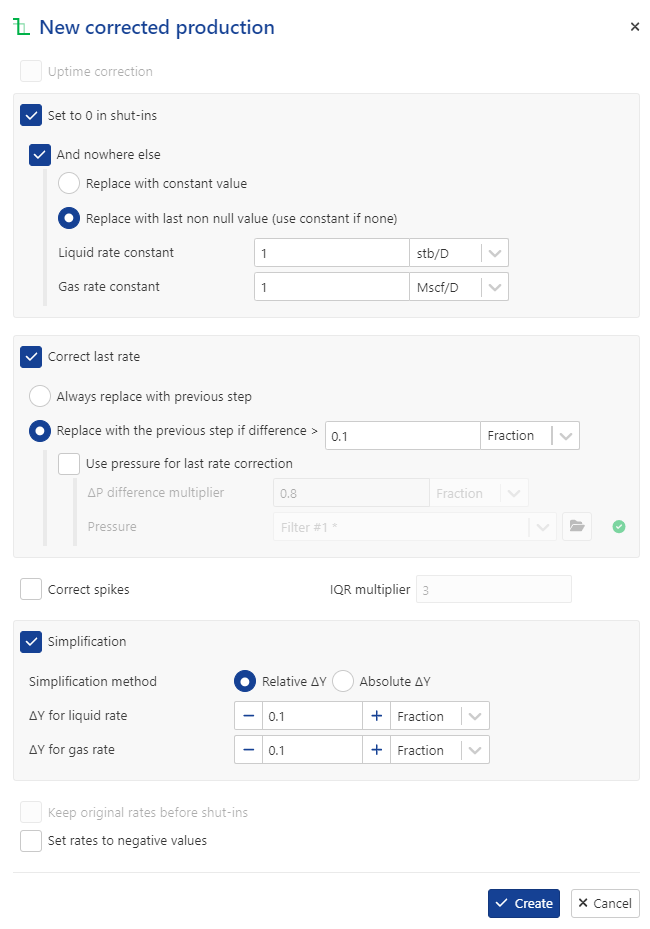Increase ΔY for liquid rate with plus
Viewport: 650px width, 929px height.
click(x=376, y=716)
